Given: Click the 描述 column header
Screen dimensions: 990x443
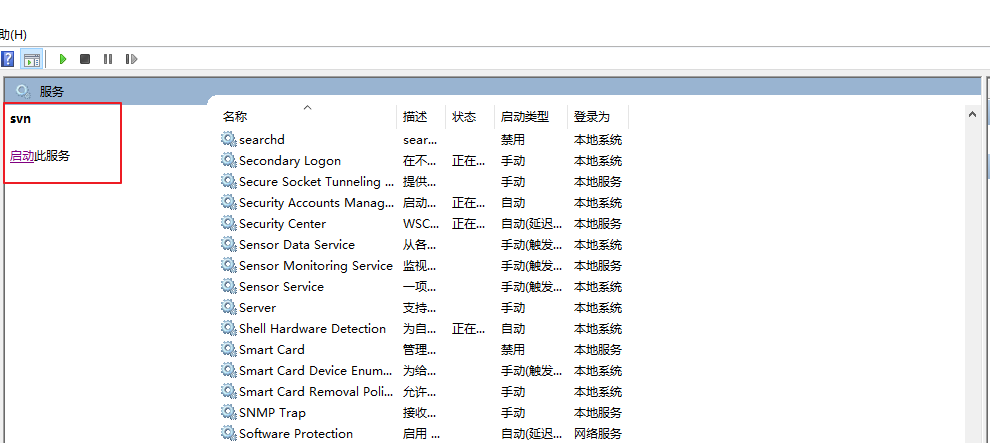Looking at the screenshot, I should (x=415, y=117).
